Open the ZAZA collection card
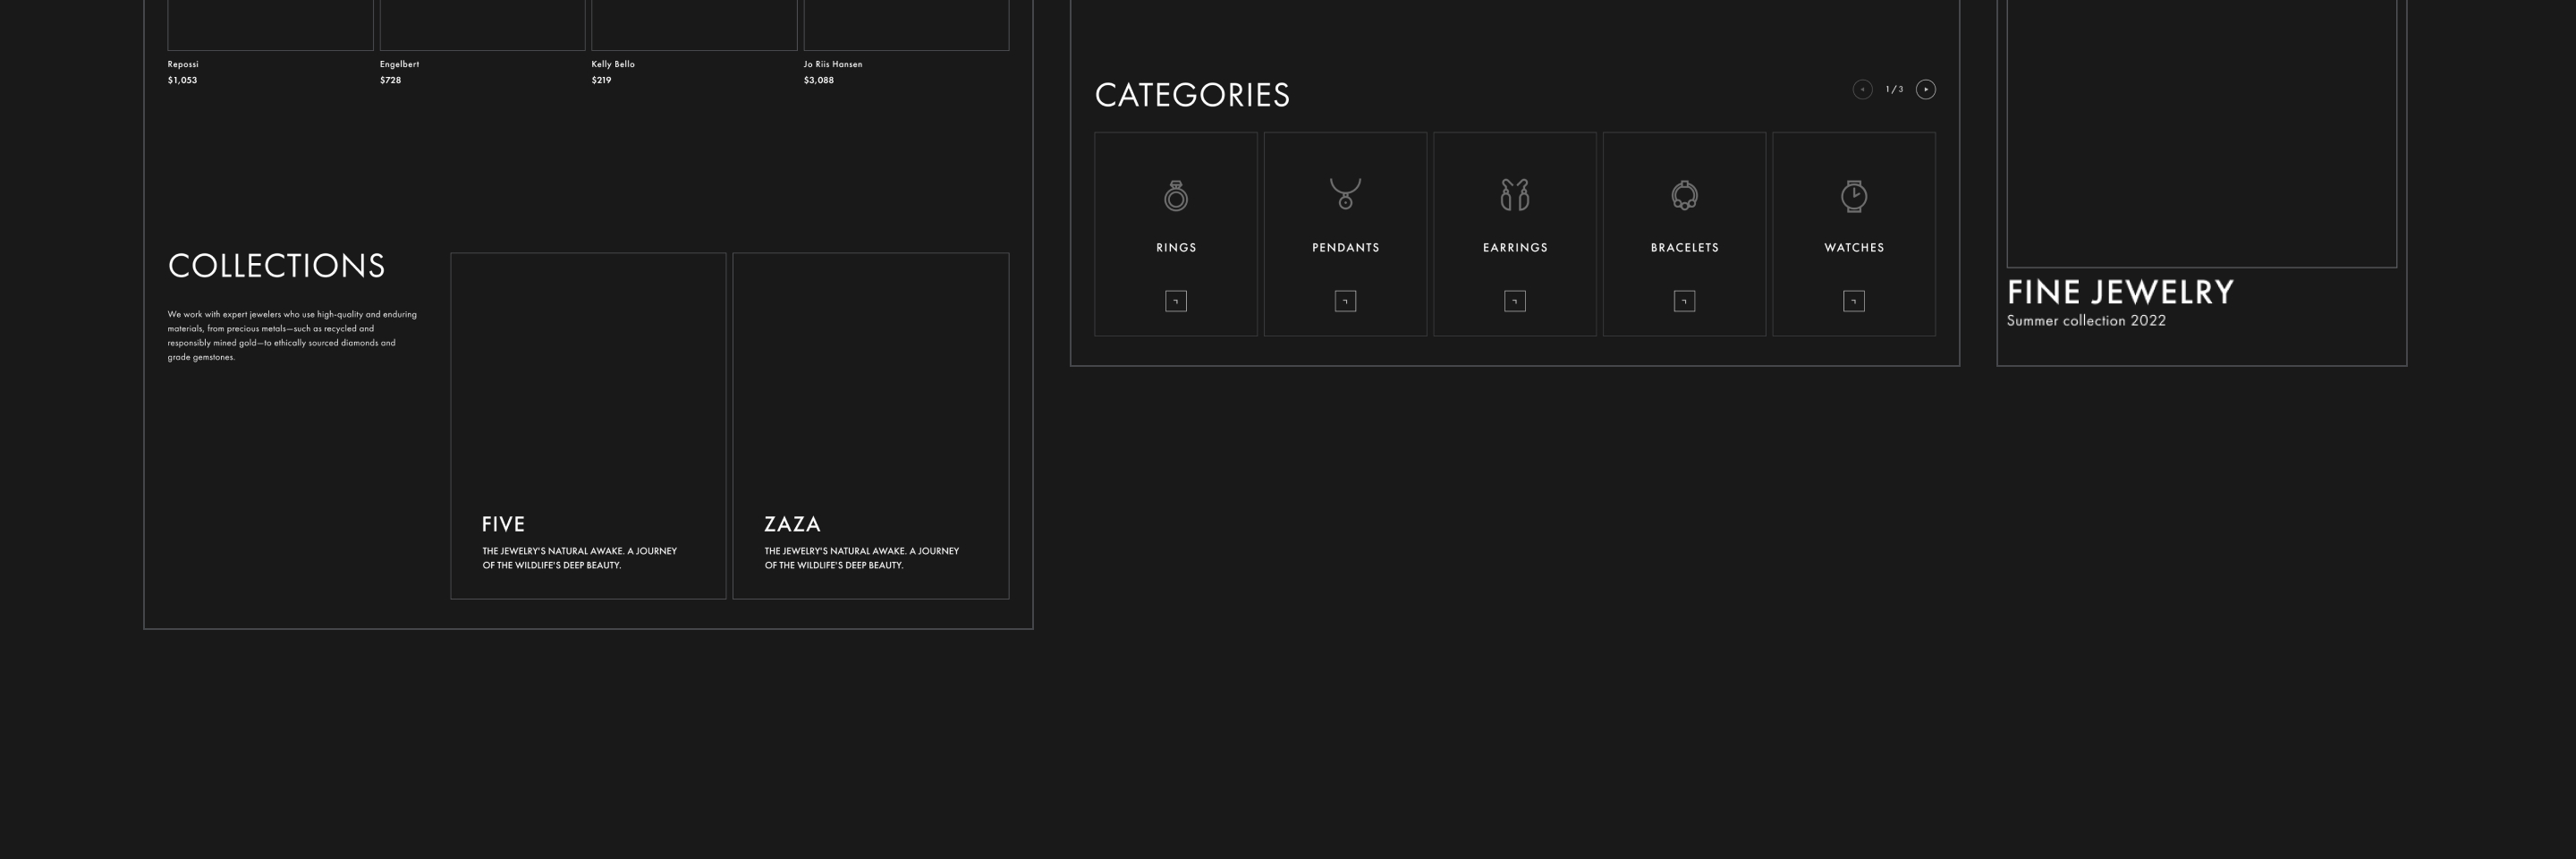Image resolution: width=2576 pixels, height=859 pixels. 870,426
